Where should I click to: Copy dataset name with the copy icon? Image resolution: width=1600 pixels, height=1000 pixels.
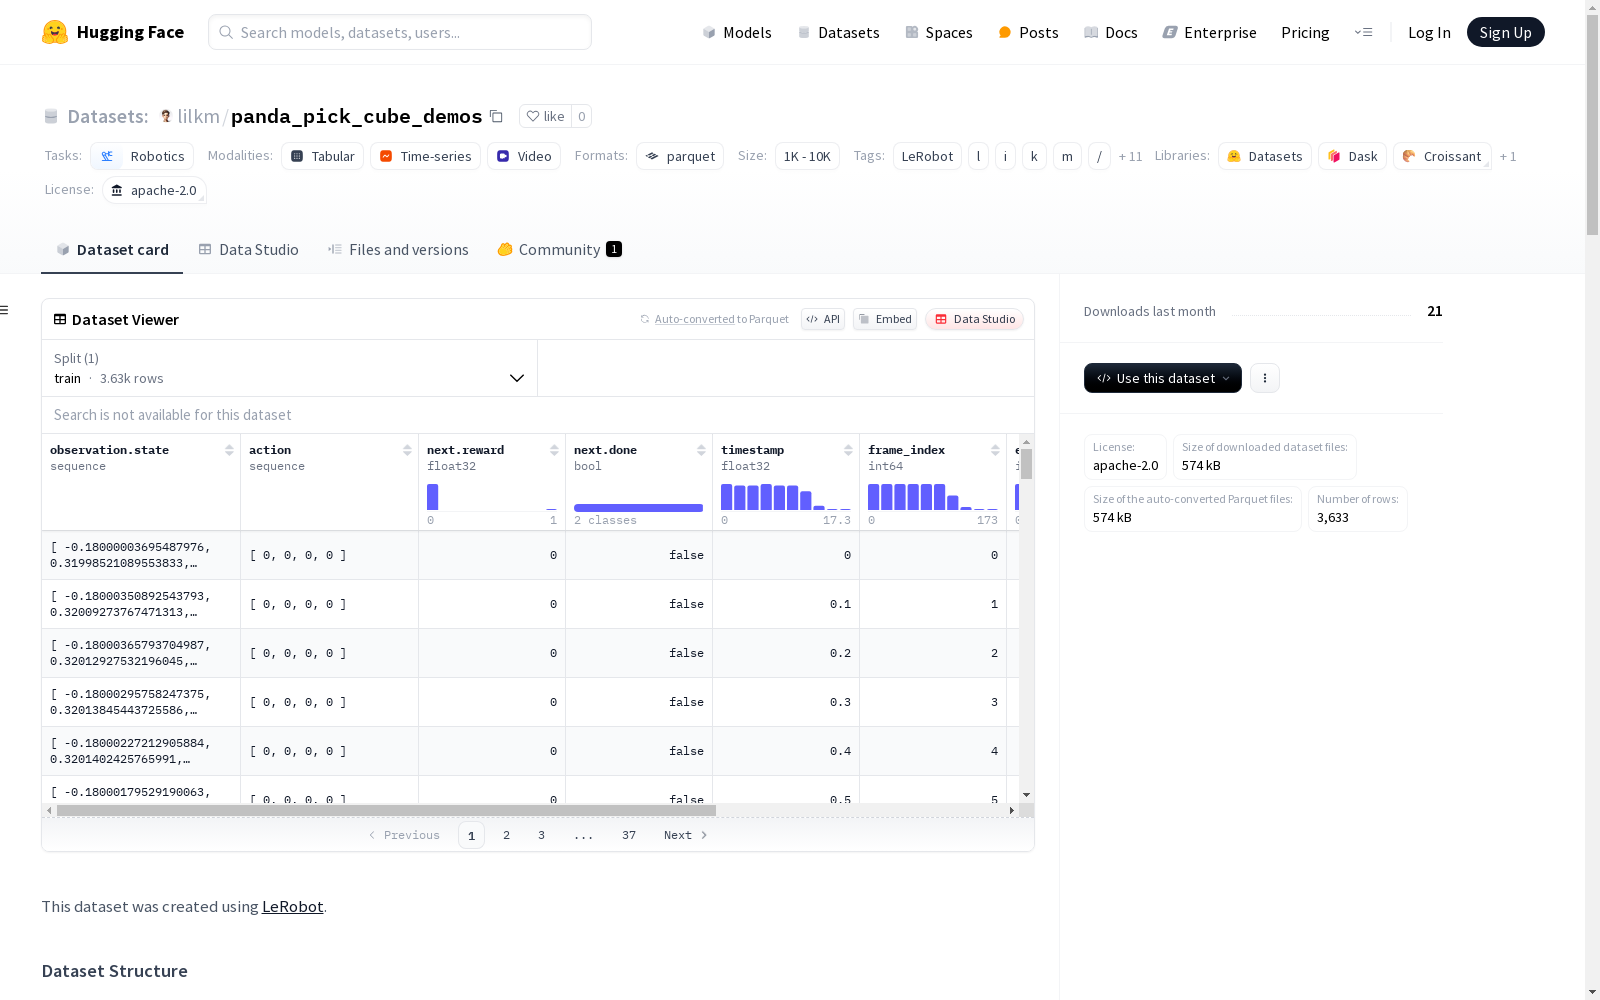(x=496, y=116)
